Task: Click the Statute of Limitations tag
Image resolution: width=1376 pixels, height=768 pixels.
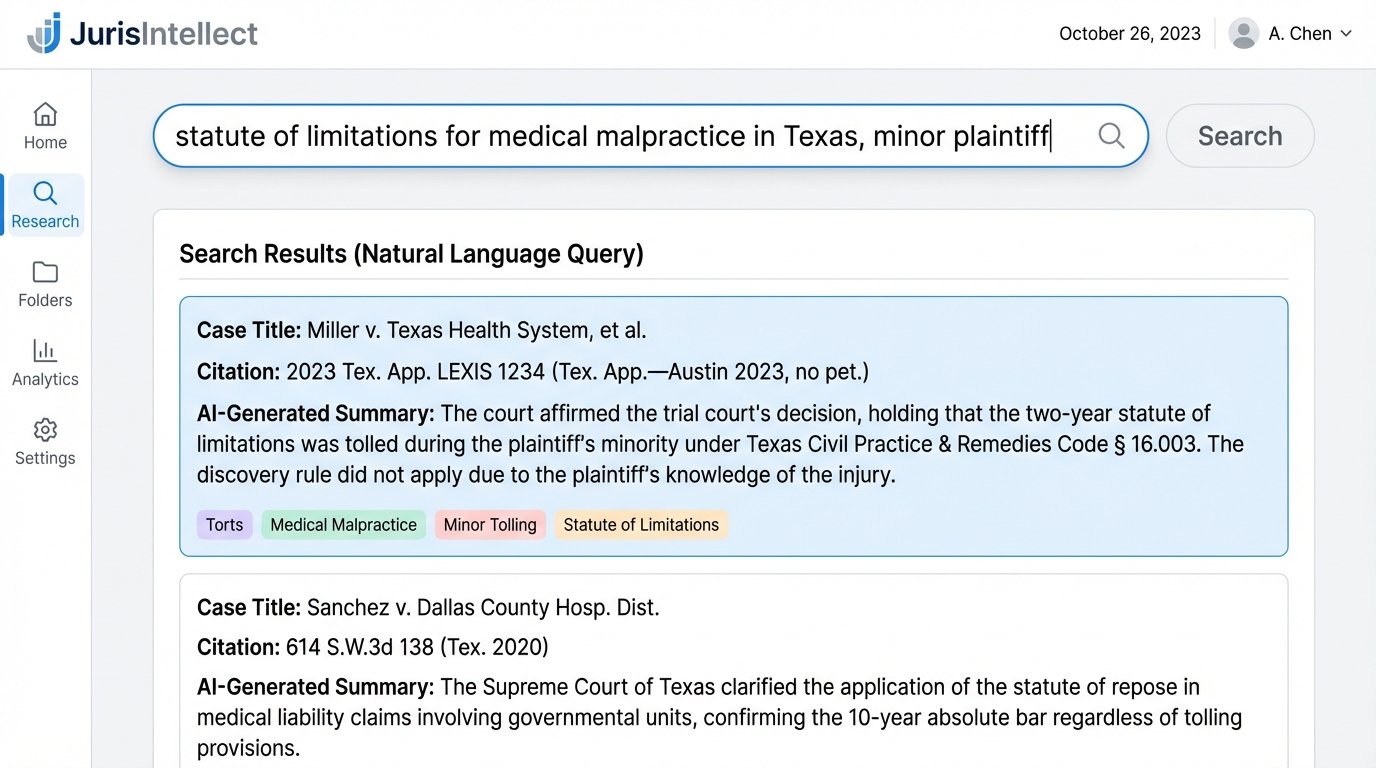Action: (641, 524)
